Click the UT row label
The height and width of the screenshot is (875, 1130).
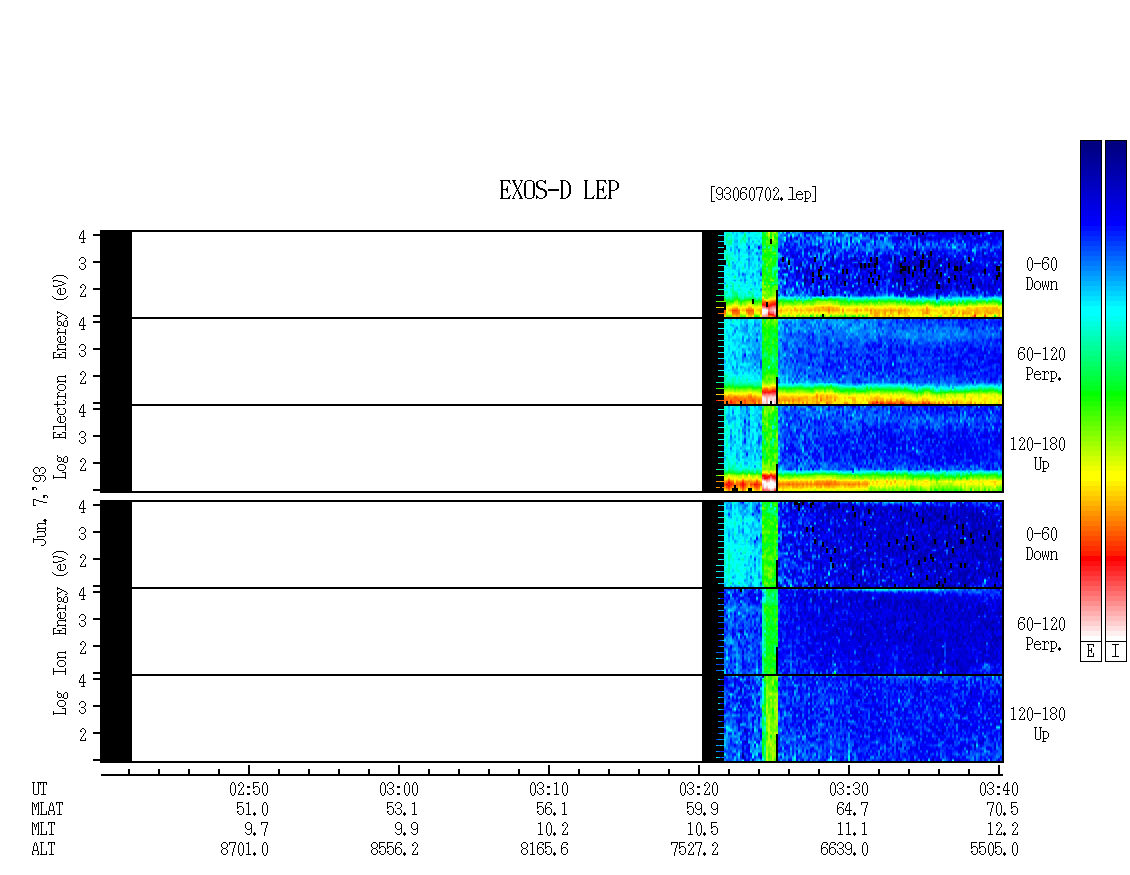[x=39, y=789]
